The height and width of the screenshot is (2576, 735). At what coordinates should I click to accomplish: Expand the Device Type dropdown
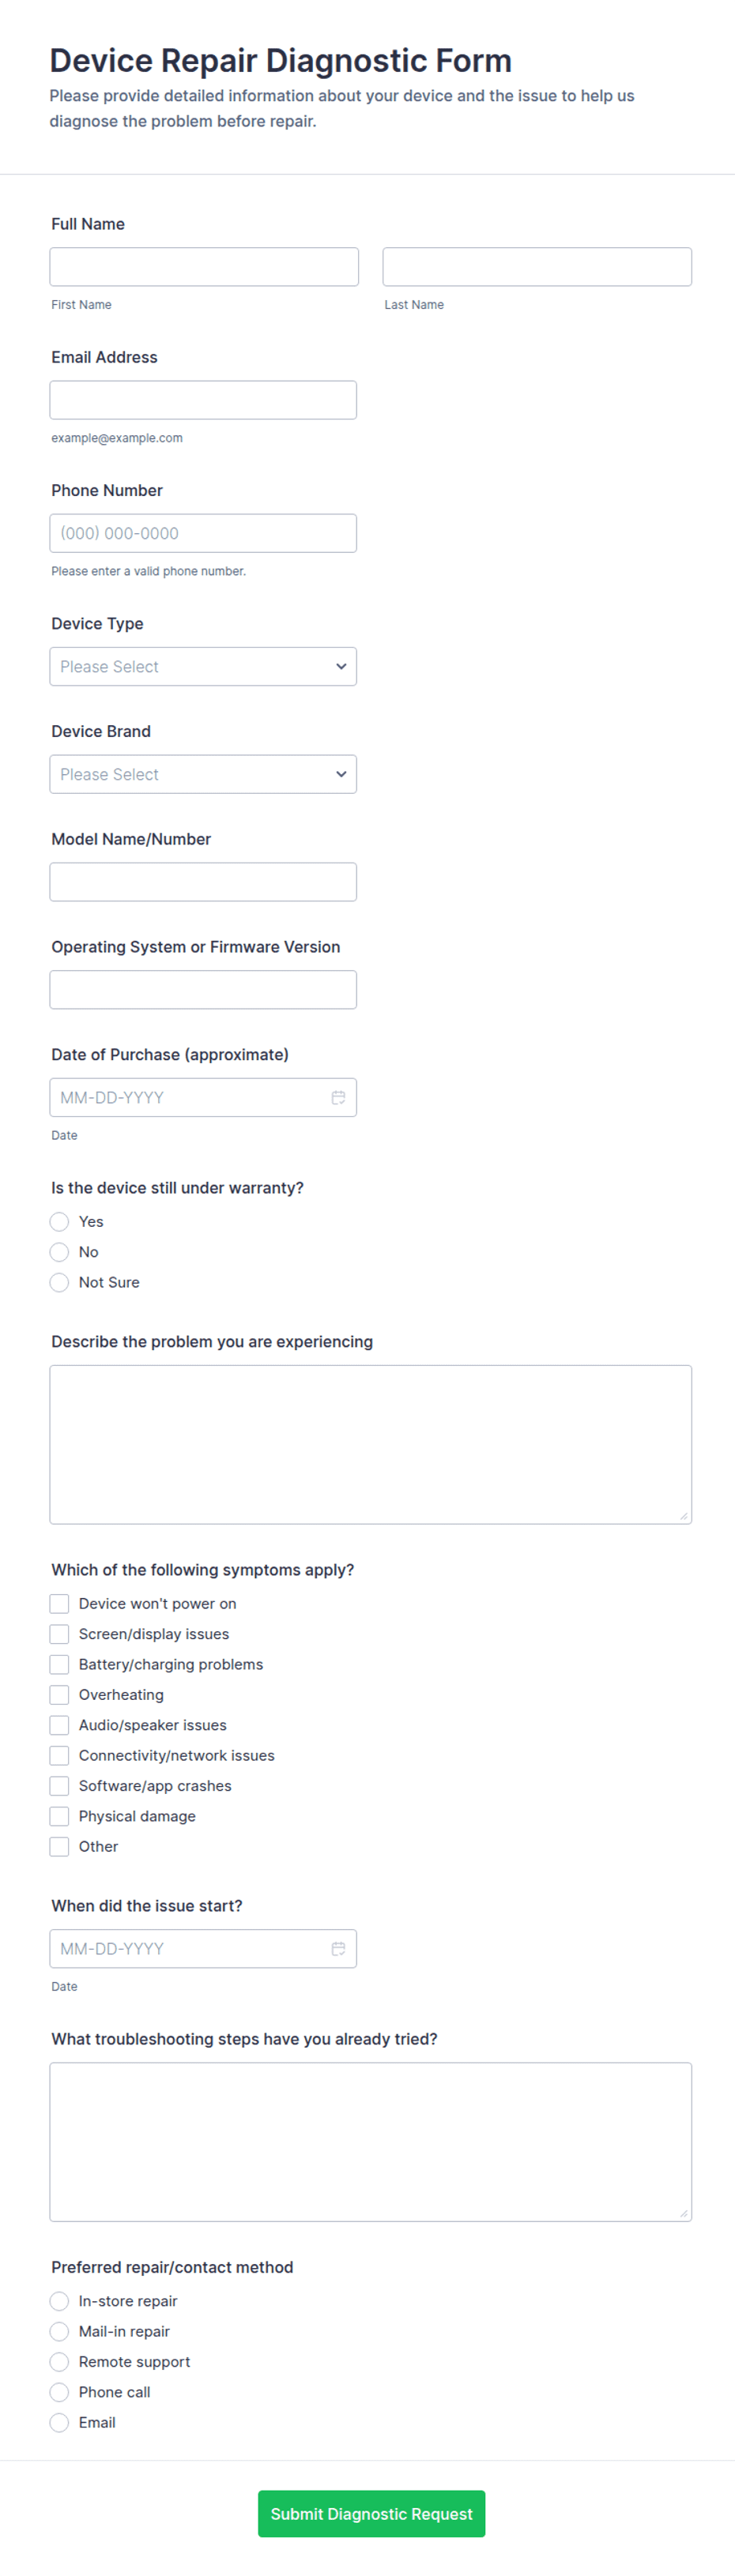coord(203,666)
